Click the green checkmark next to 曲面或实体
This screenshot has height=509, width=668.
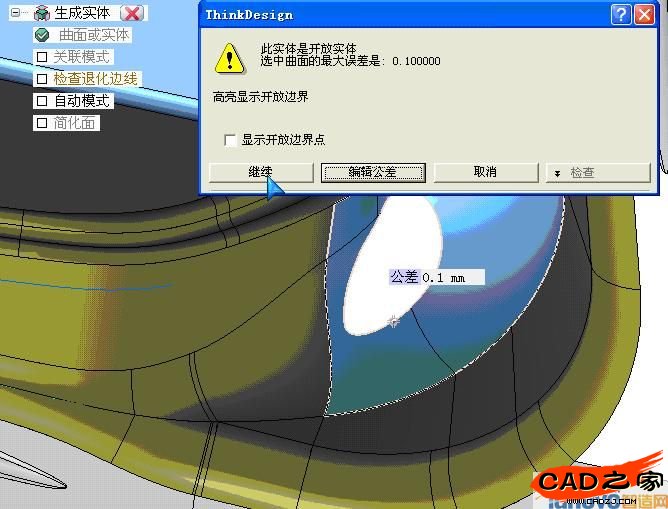coord(41,35)
